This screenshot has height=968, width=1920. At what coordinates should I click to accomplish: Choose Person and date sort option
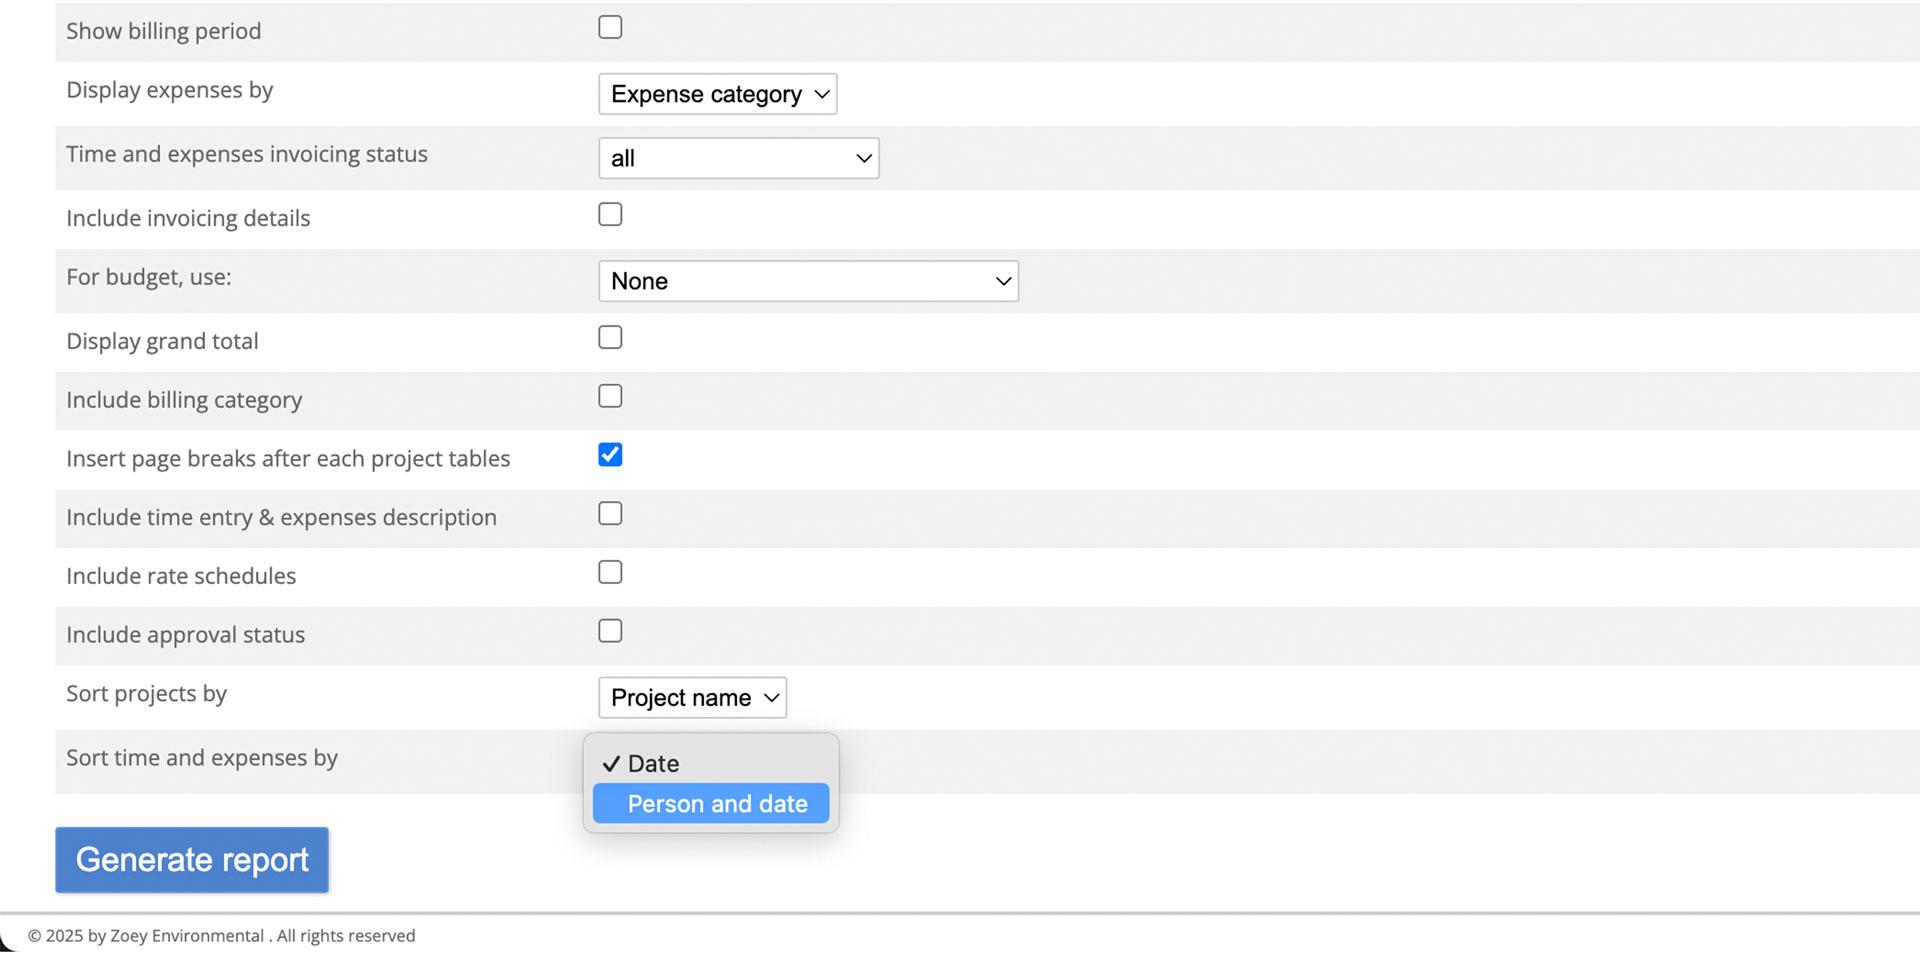coord(716,804)
